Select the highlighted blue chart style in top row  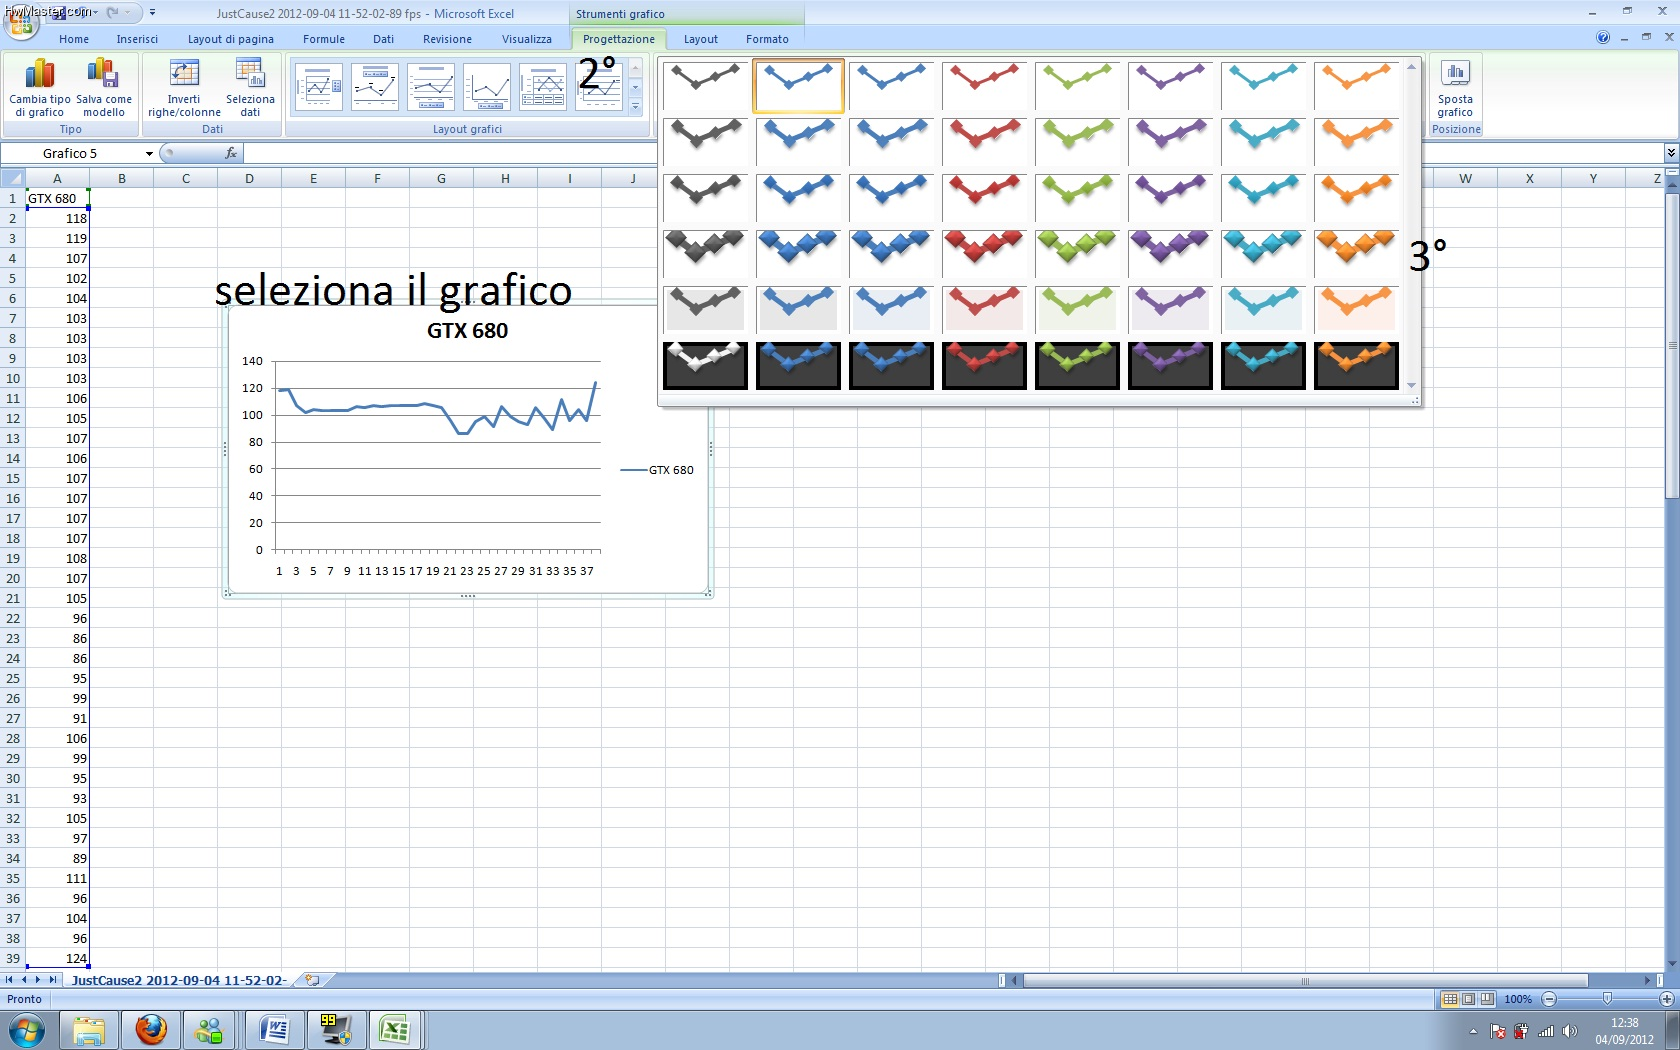click(x=798, y=86)
